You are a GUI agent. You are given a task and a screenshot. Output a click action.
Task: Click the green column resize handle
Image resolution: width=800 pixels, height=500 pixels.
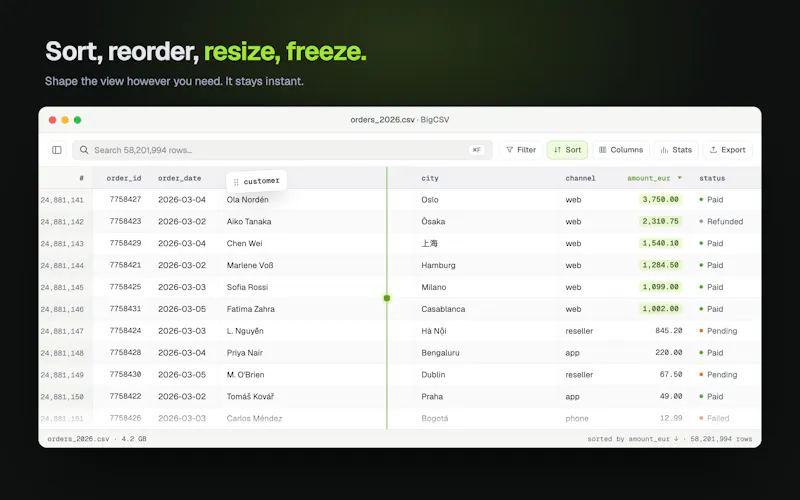(387, 298)
